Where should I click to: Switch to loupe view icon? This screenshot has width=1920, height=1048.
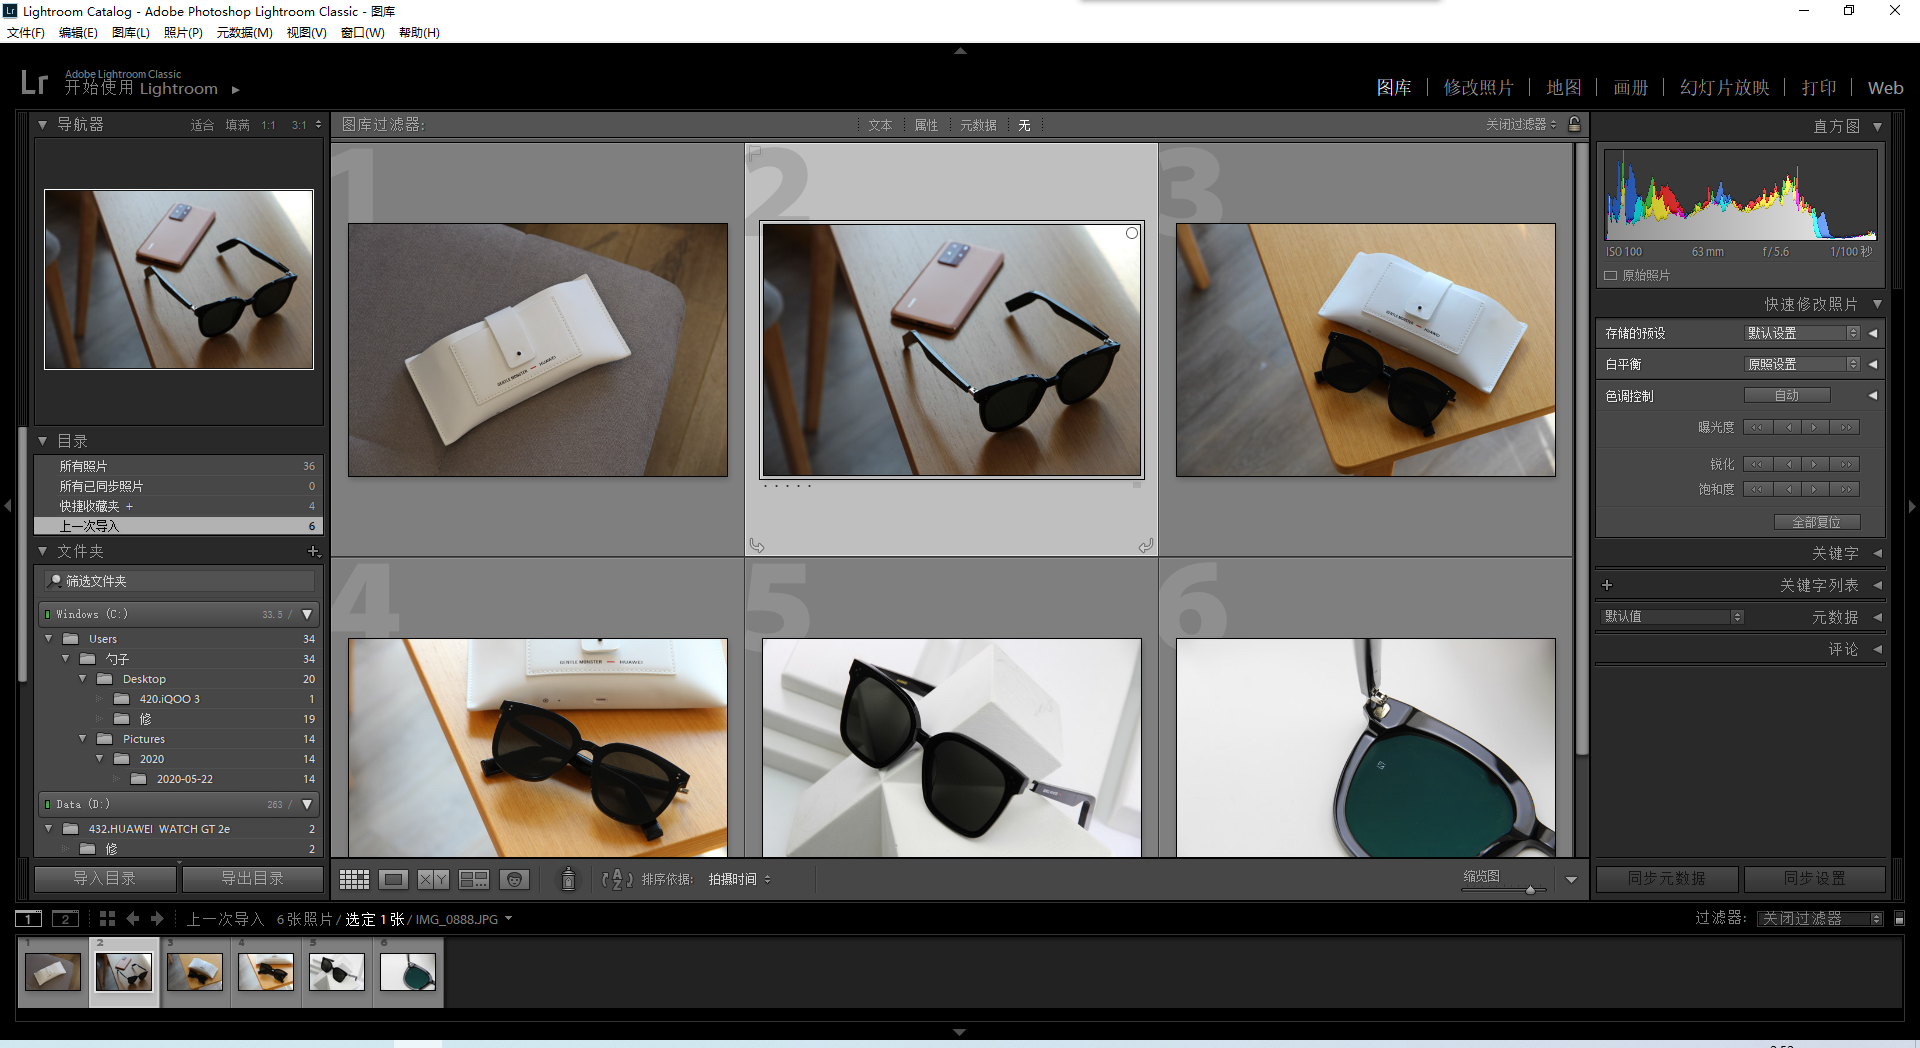click(393, 879)
